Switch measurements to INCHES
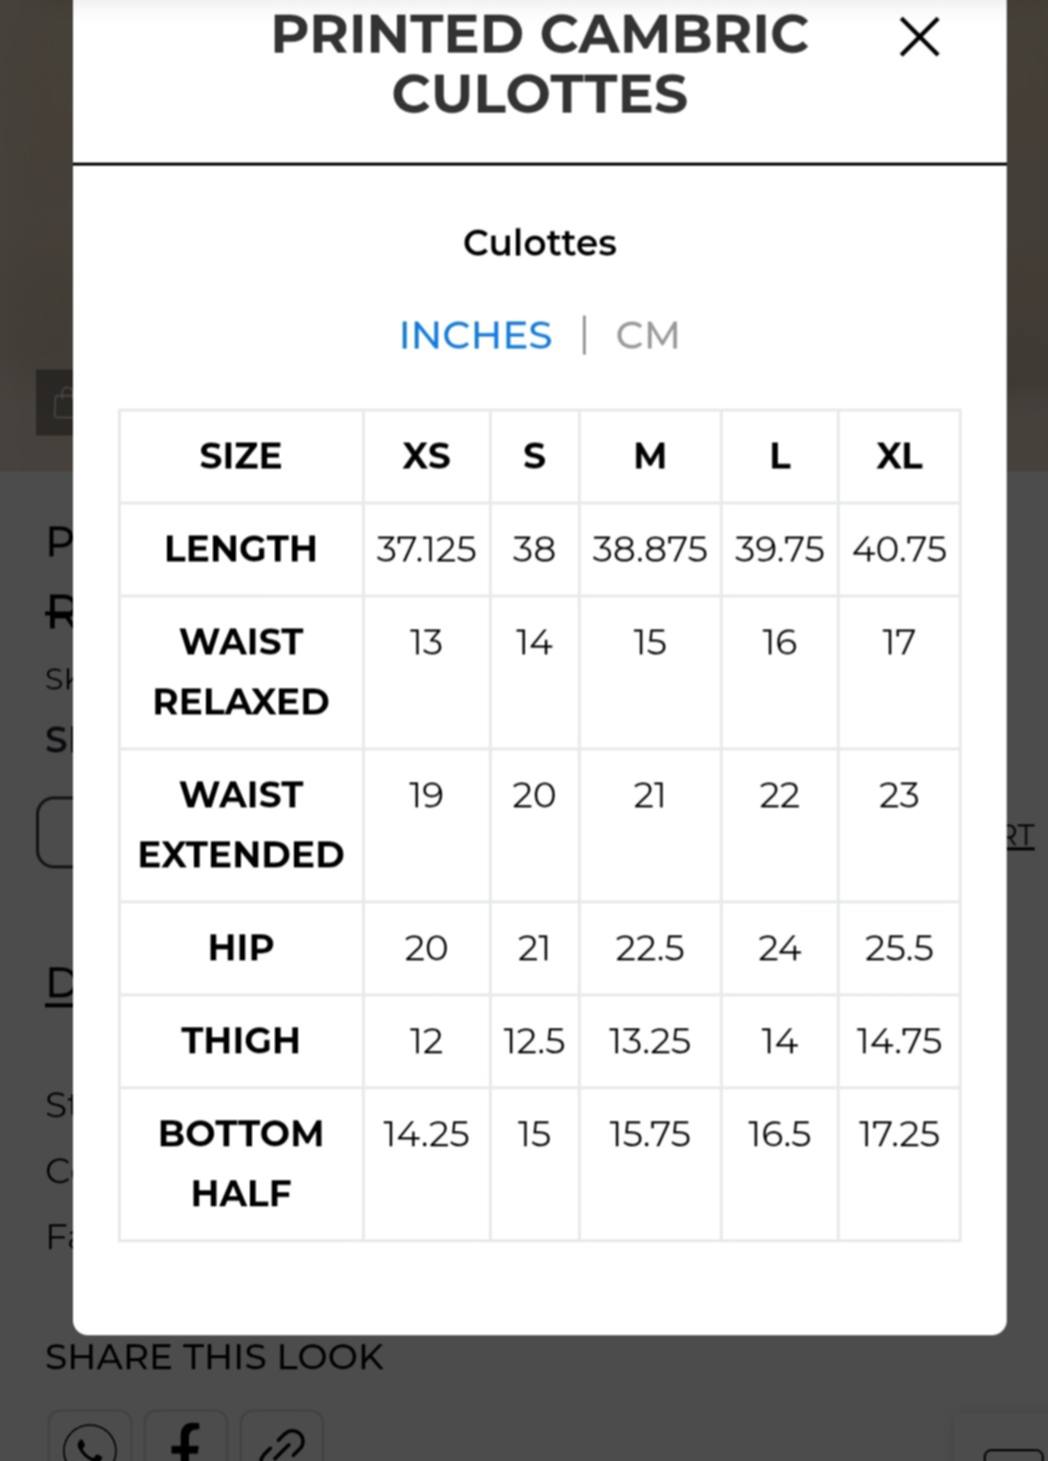 click(475, 336)
